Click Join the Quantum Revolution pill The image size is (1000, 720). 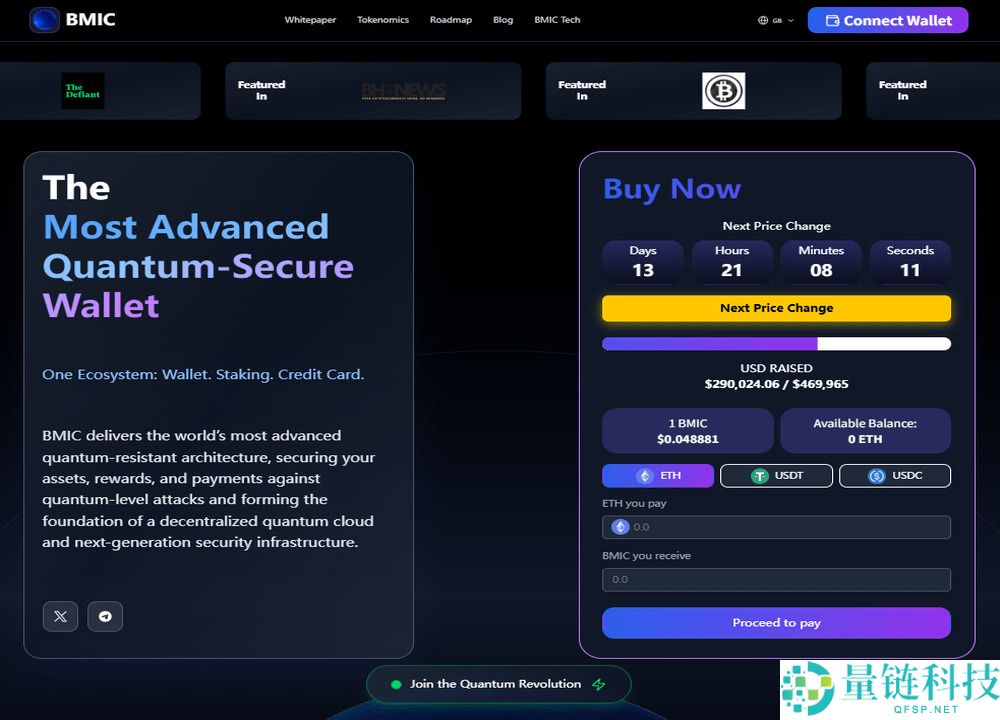[x=498, y=684]
